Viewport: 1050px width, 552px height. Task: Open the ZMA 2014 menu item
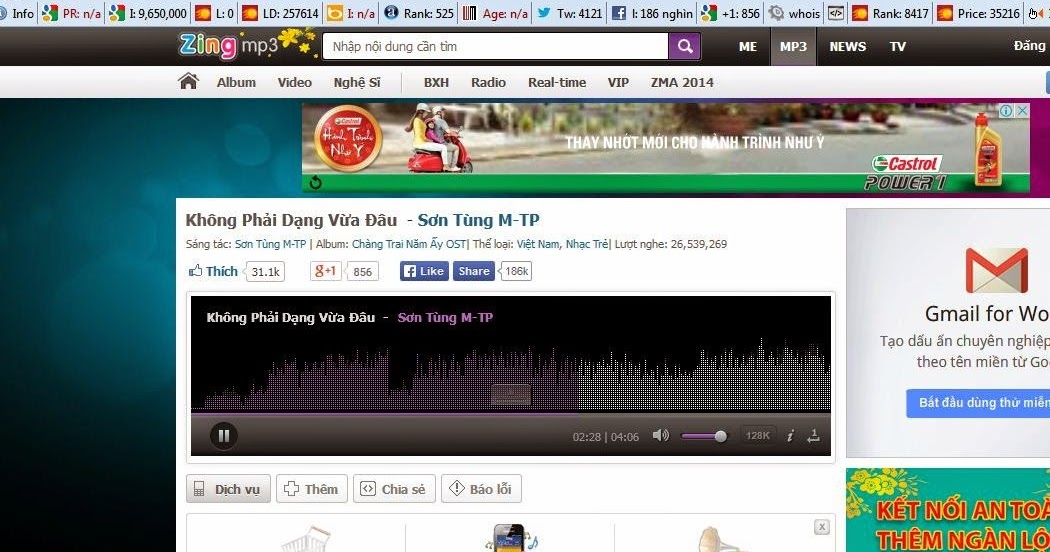click(x=682, y=82)
